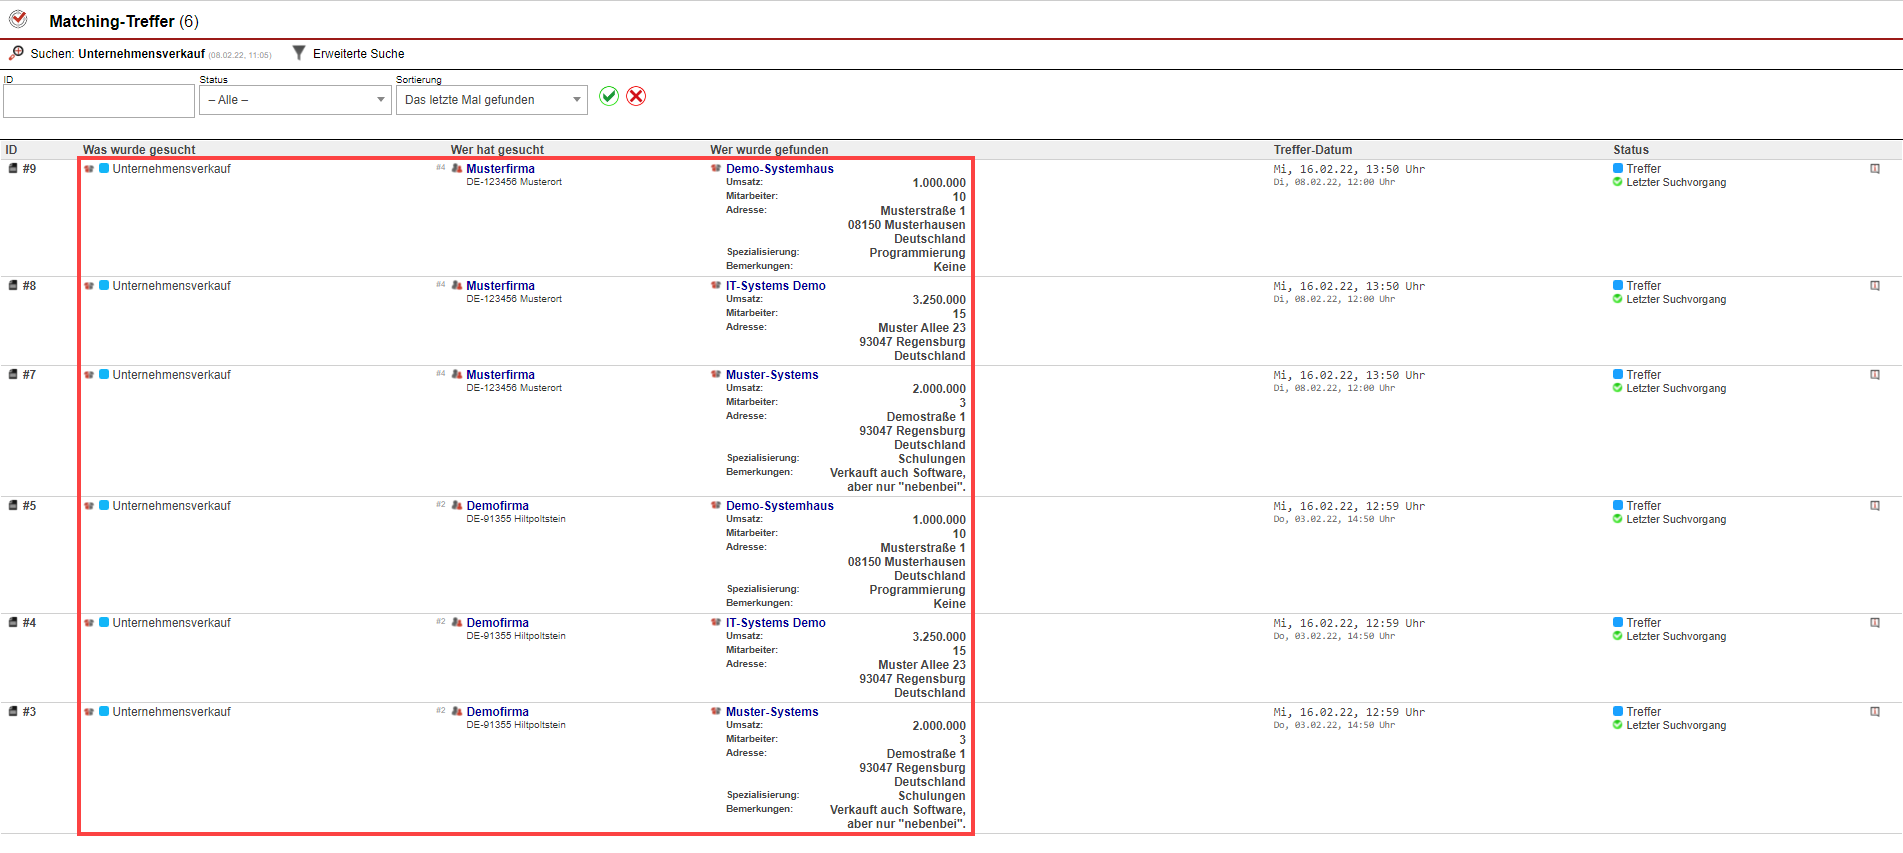Open Unternehmensverkauf search in row #4
Image resolution: width=1903 pixels, height=853 pixels.
coord(171,623)
